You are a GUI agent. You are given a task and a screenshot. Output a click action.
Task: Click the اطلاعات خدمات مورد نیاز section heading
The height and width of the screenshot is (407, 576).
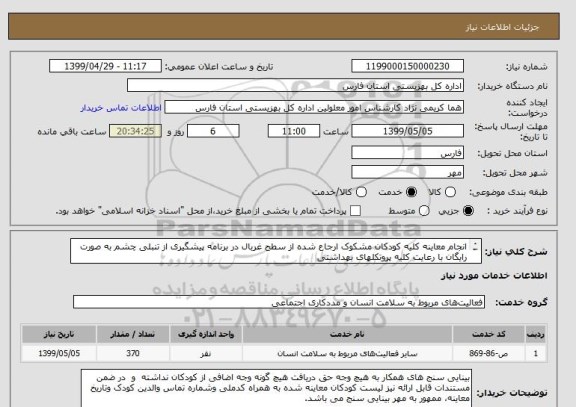point(494,276)
